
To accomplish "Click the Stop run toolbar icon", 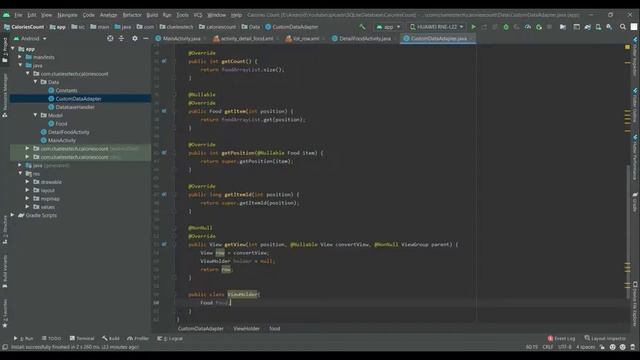I will (x=549, y=27).
